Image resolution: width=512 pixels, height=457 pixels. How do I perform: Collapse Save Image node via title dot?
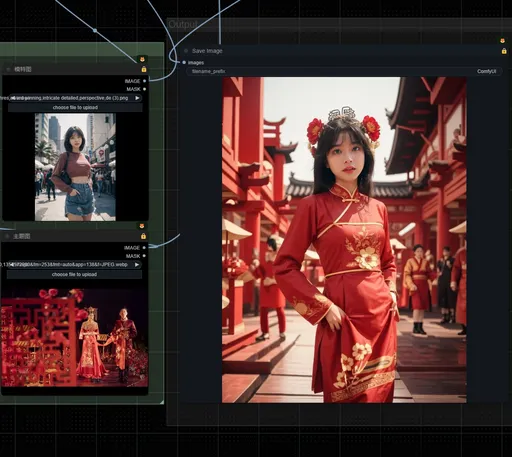[x=186, y=51]
